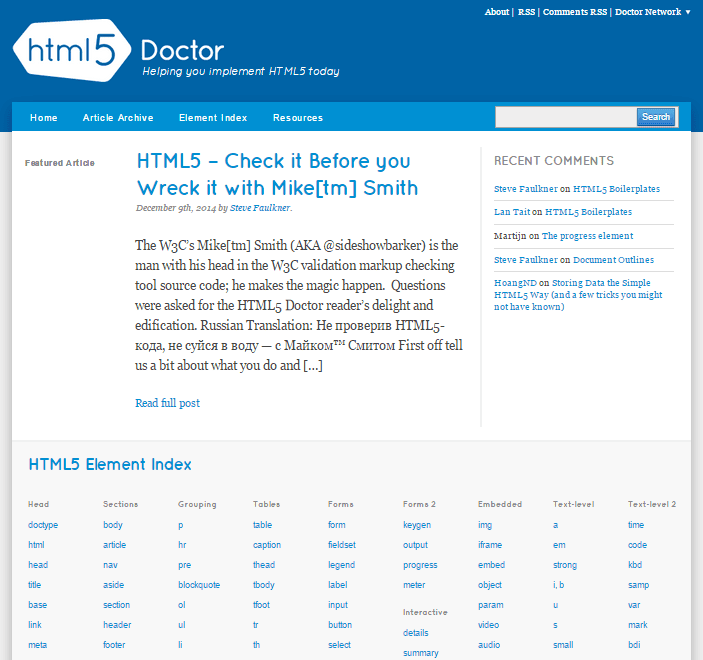Open Storing Data the Simple HTML5 Way link

(578, 295)
